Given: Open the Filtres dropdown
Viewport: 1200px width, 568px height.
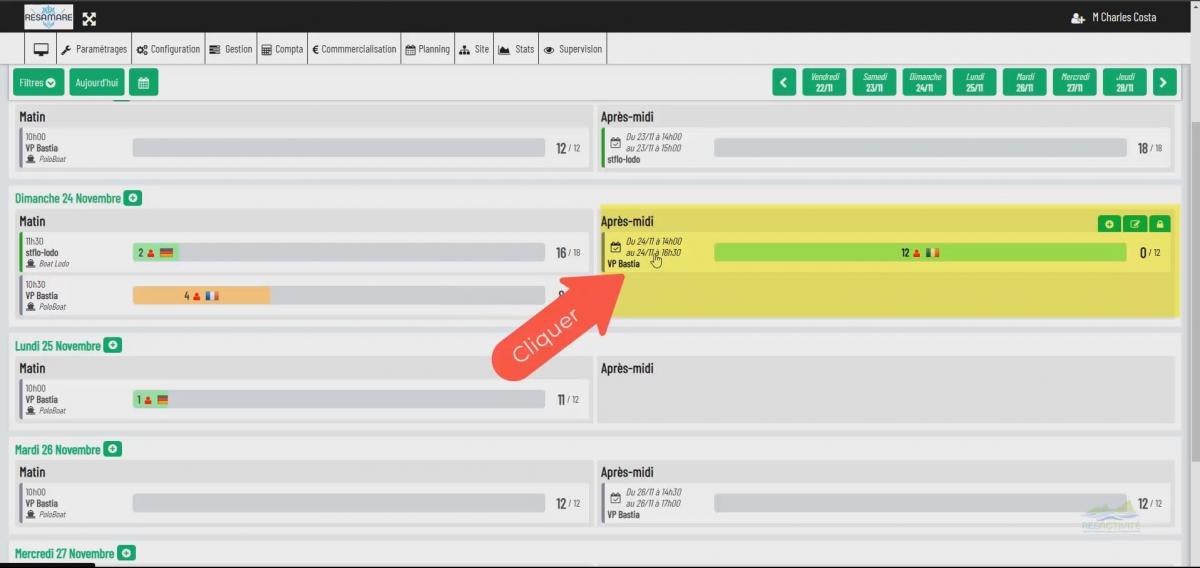Looking at the screenshot, I should 39,82.
